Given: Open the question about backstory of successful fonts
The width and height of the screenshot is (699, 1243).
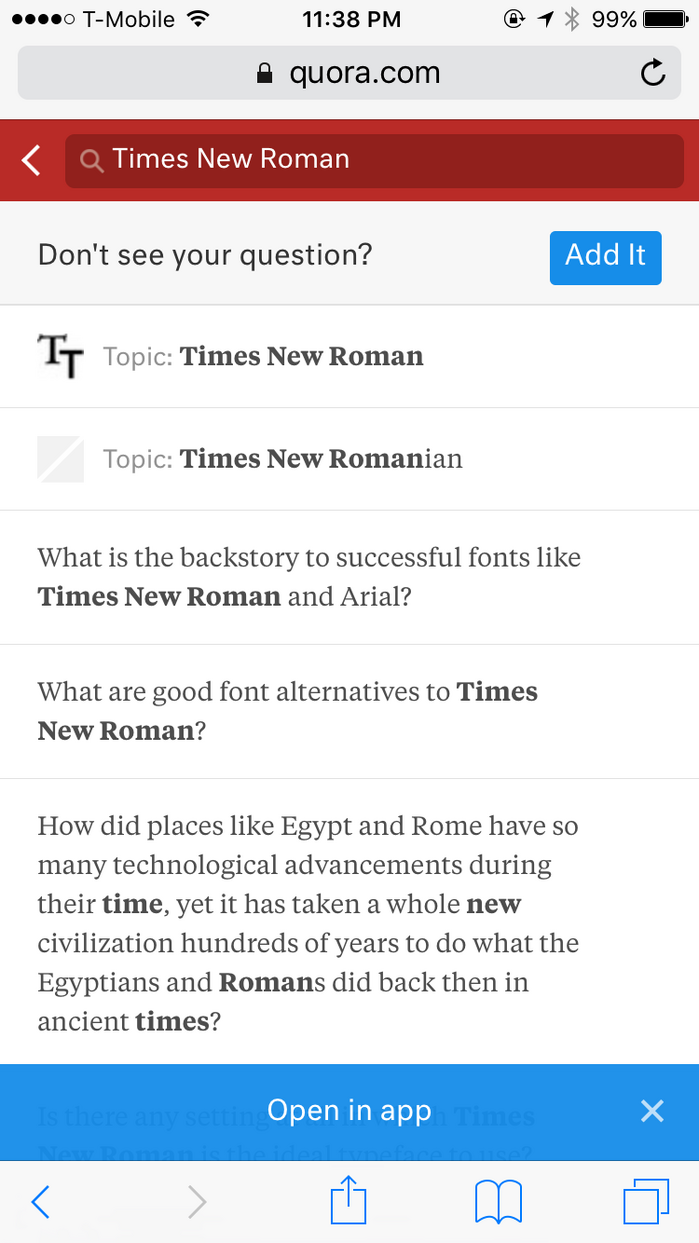Looking at the screenshot, I should tap(309, 577).
